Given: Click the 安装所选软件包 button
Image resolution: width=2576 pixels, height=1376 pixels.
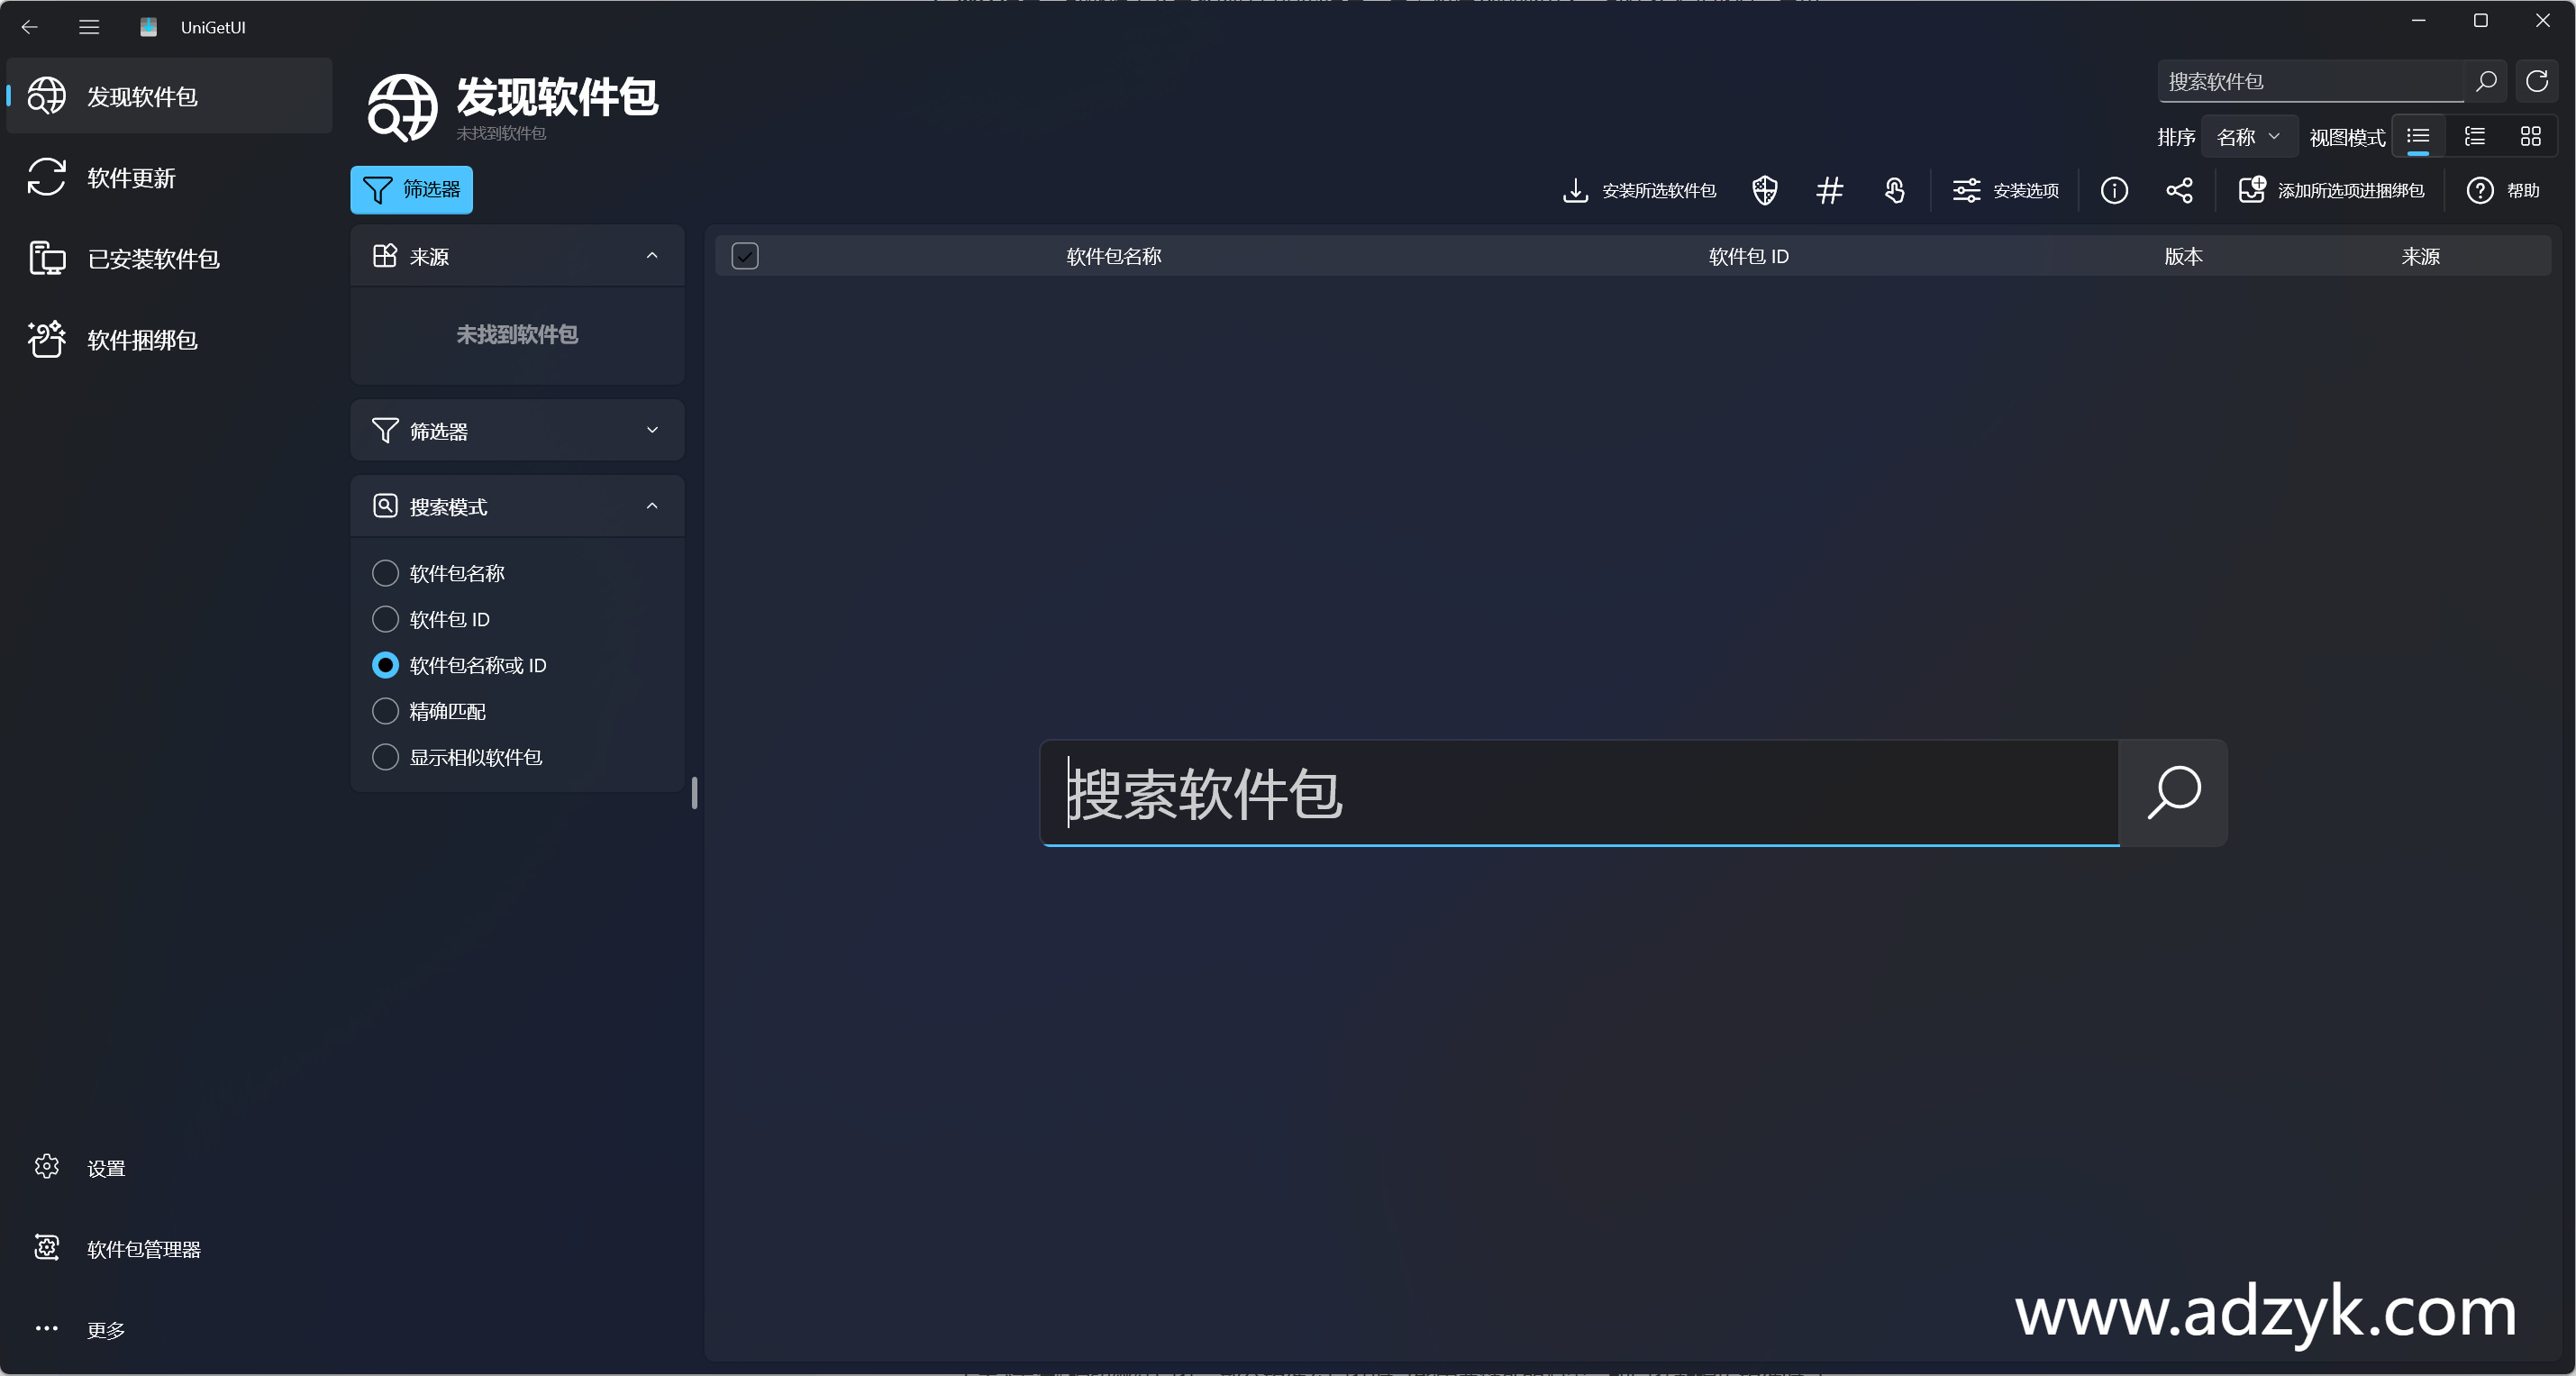Looking at the screenshot, I should point(1638,190).
